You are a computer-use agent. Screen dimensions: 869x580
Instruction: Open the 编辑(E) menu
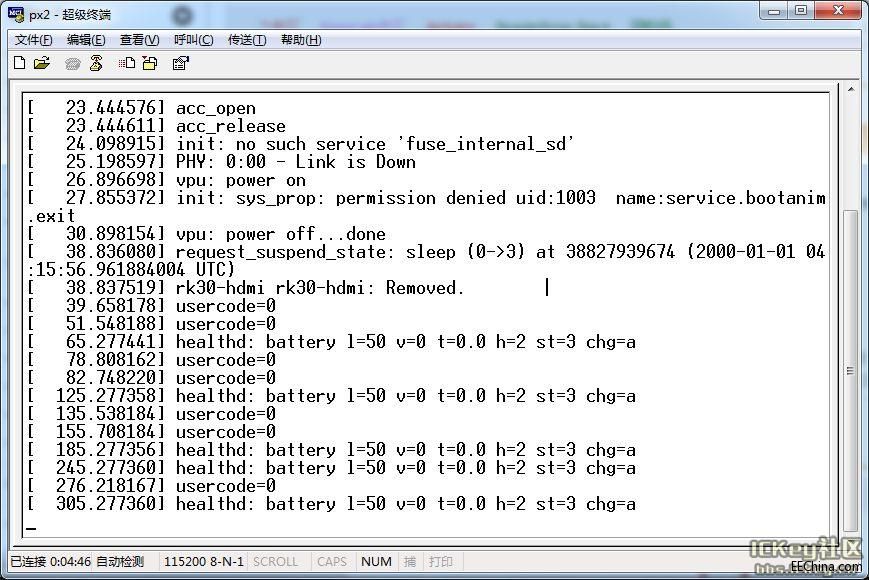coord(86,40)
